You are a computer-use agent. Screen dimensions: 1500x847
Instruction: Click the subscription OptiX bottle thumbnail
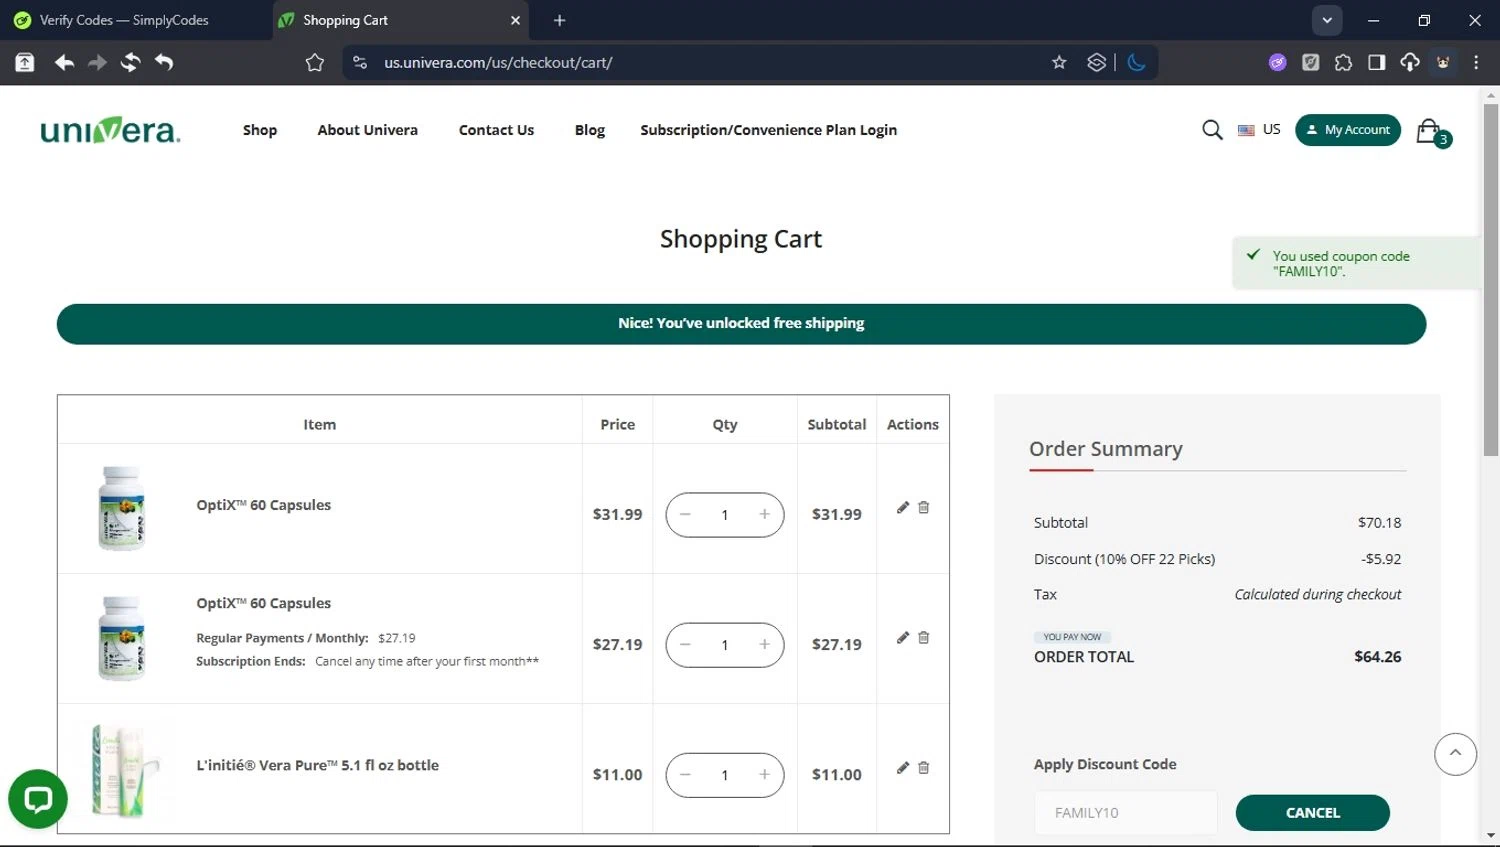pyautogui.click(x=121, y=638)
